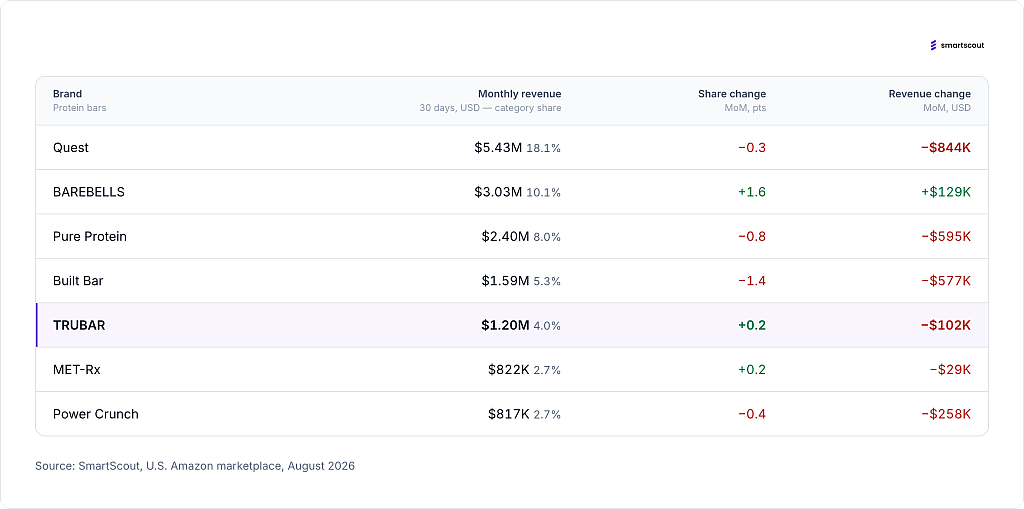Click '30 days, USD — category share' subheading
Screen dimensions: 1024x509
coord(490,108)
